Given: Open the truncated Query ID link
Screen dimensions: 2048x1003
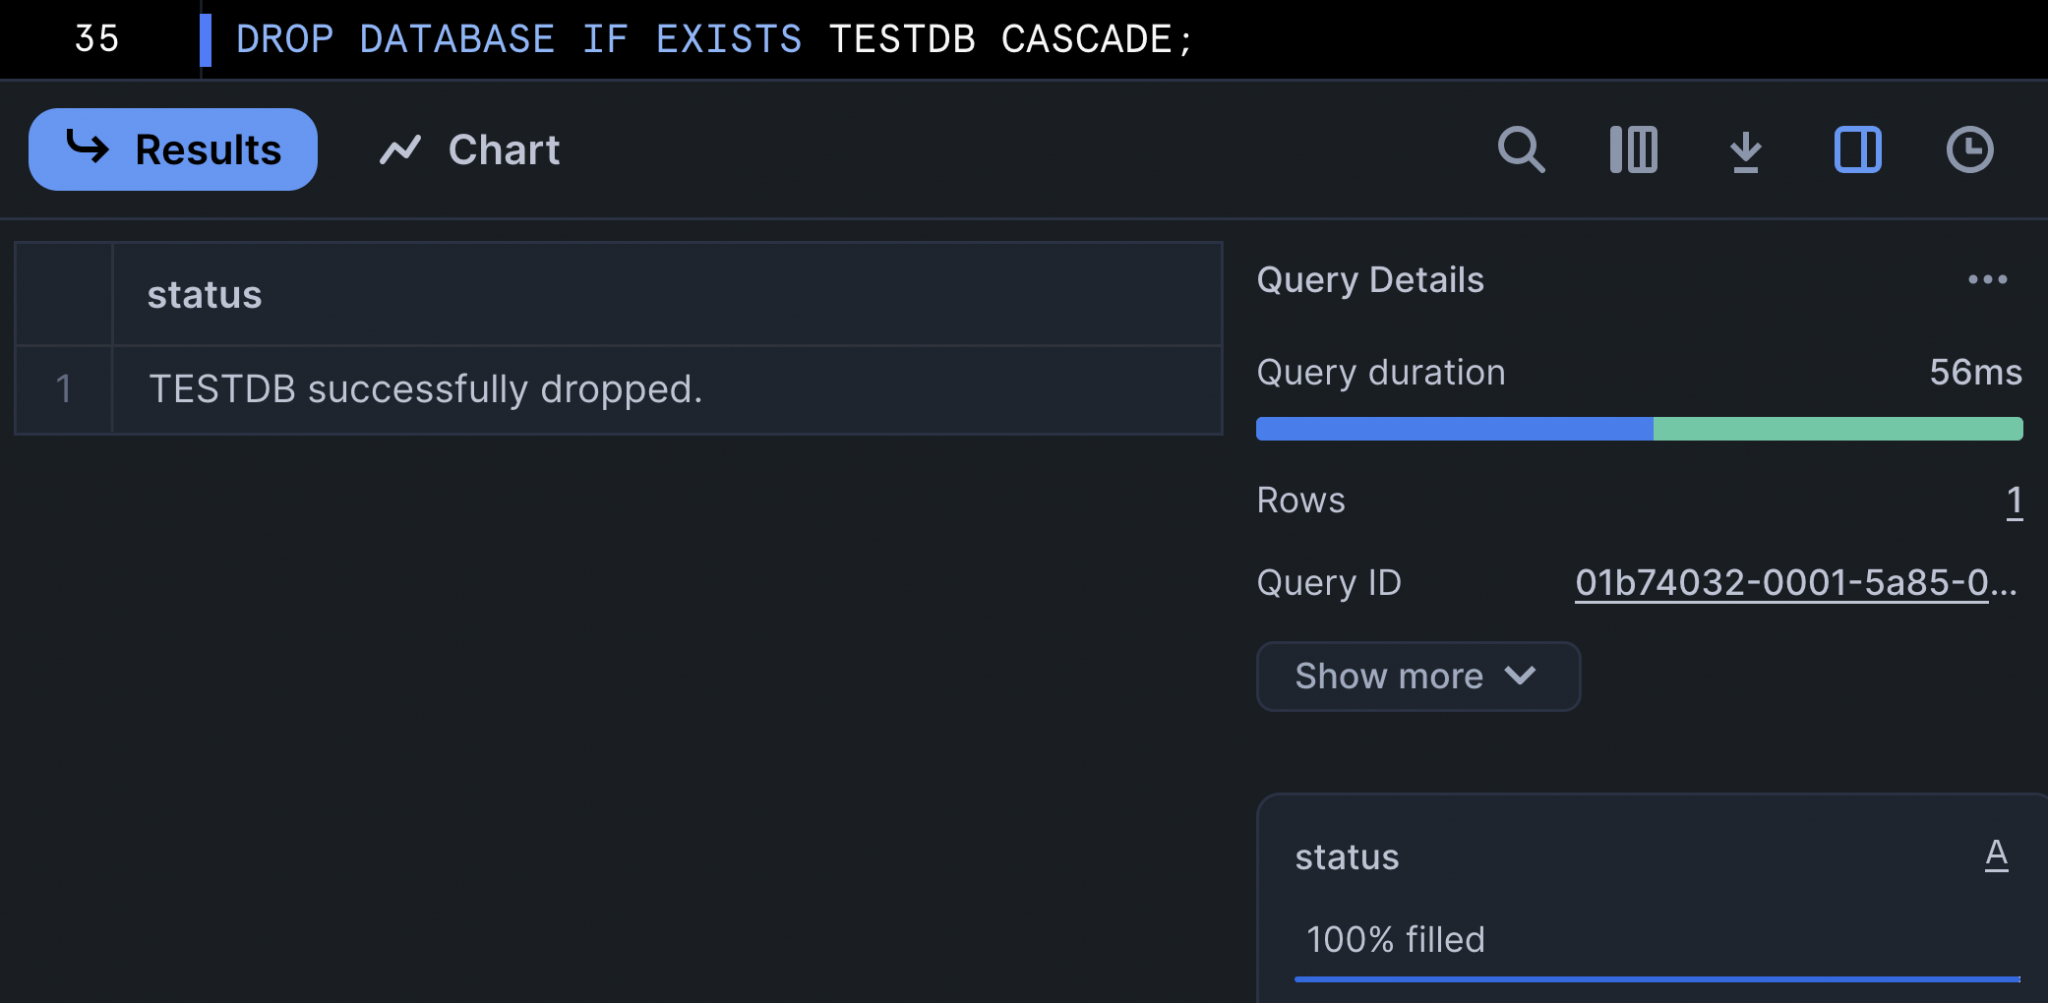Looking at the screenshot, I should [x=1795, y=582].
